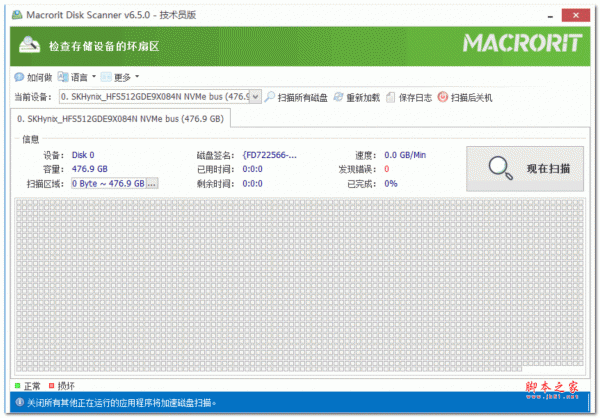This screenshot has height=418, width=600.
Task: Click the 0.0 GB/Min speed value
Action: (x=405, y=155)
